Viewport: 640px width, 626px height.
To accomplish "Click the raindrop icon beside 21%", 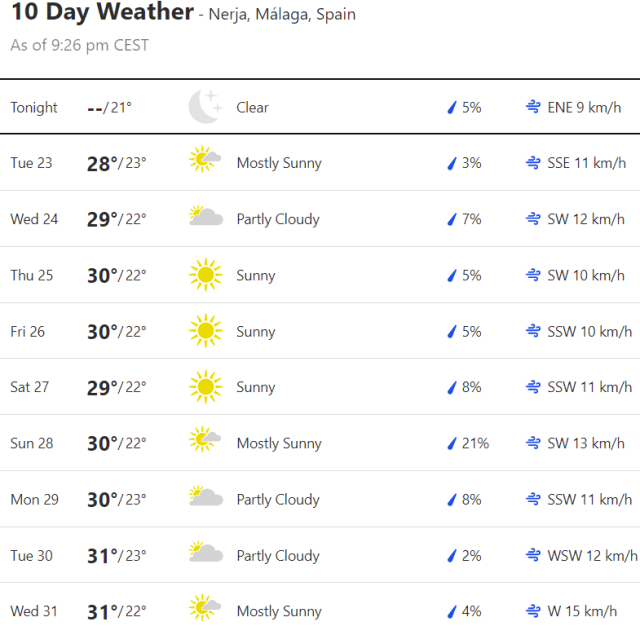I will click(x=452, y=443).
